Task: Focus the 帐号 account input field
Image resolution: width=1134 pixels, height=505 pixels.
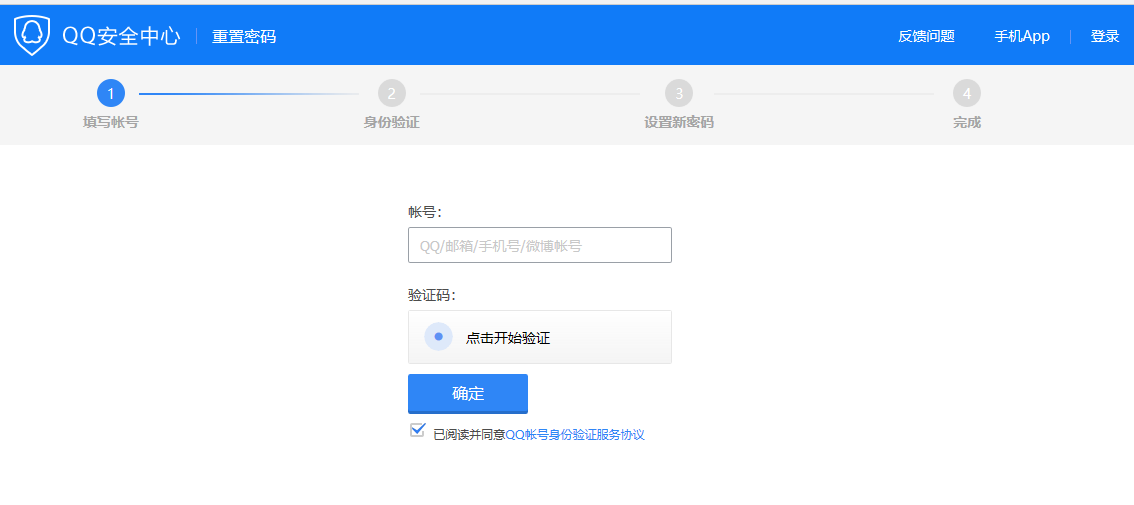Action: [x=540, y=245]
